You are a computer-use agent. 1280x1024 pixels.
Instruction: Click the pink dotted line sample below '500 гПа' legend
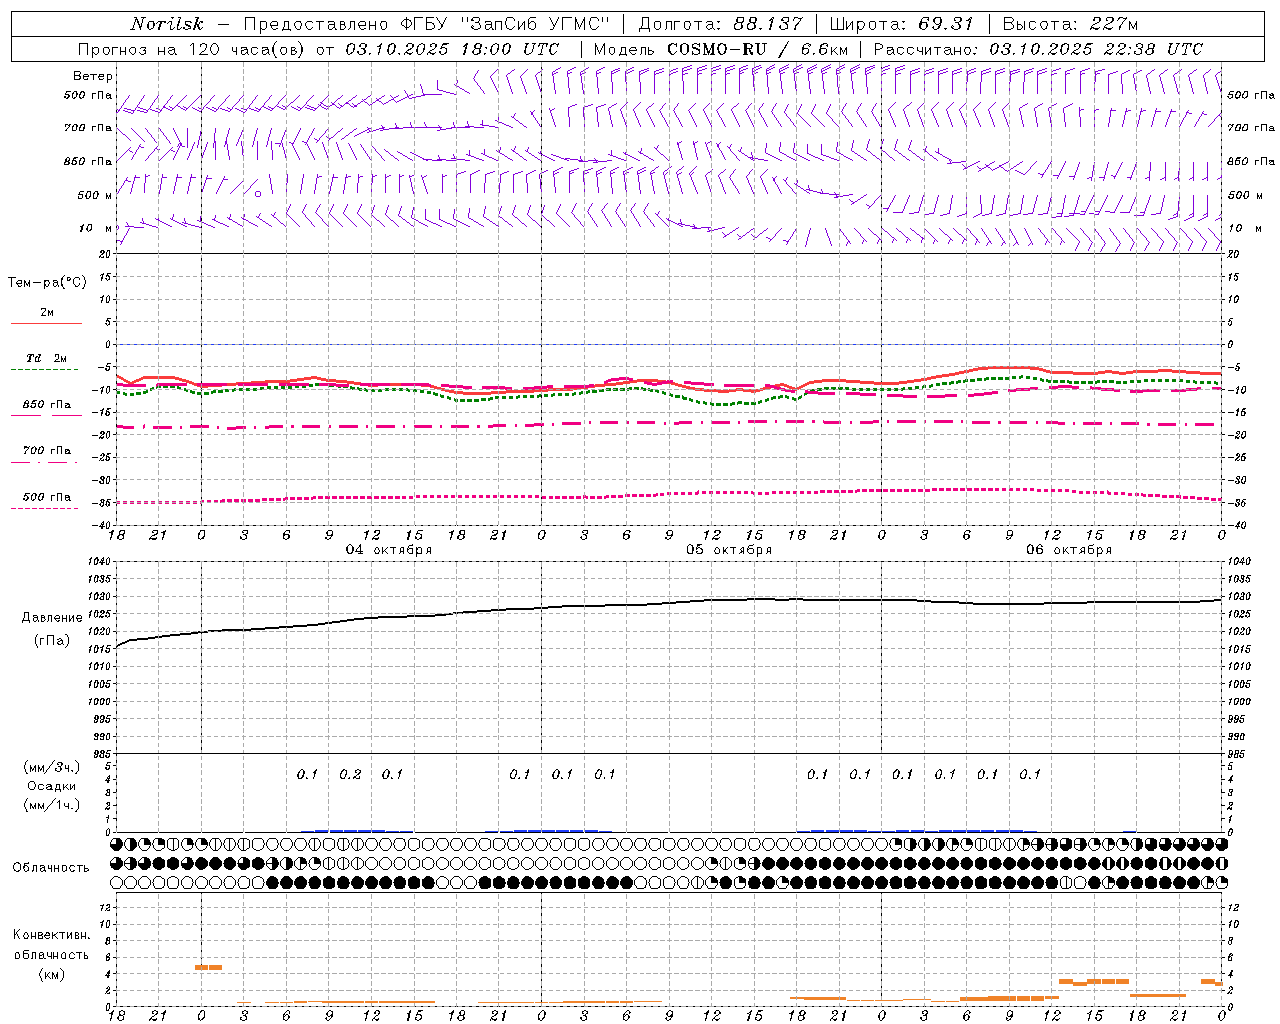click(x=45, y=508)
